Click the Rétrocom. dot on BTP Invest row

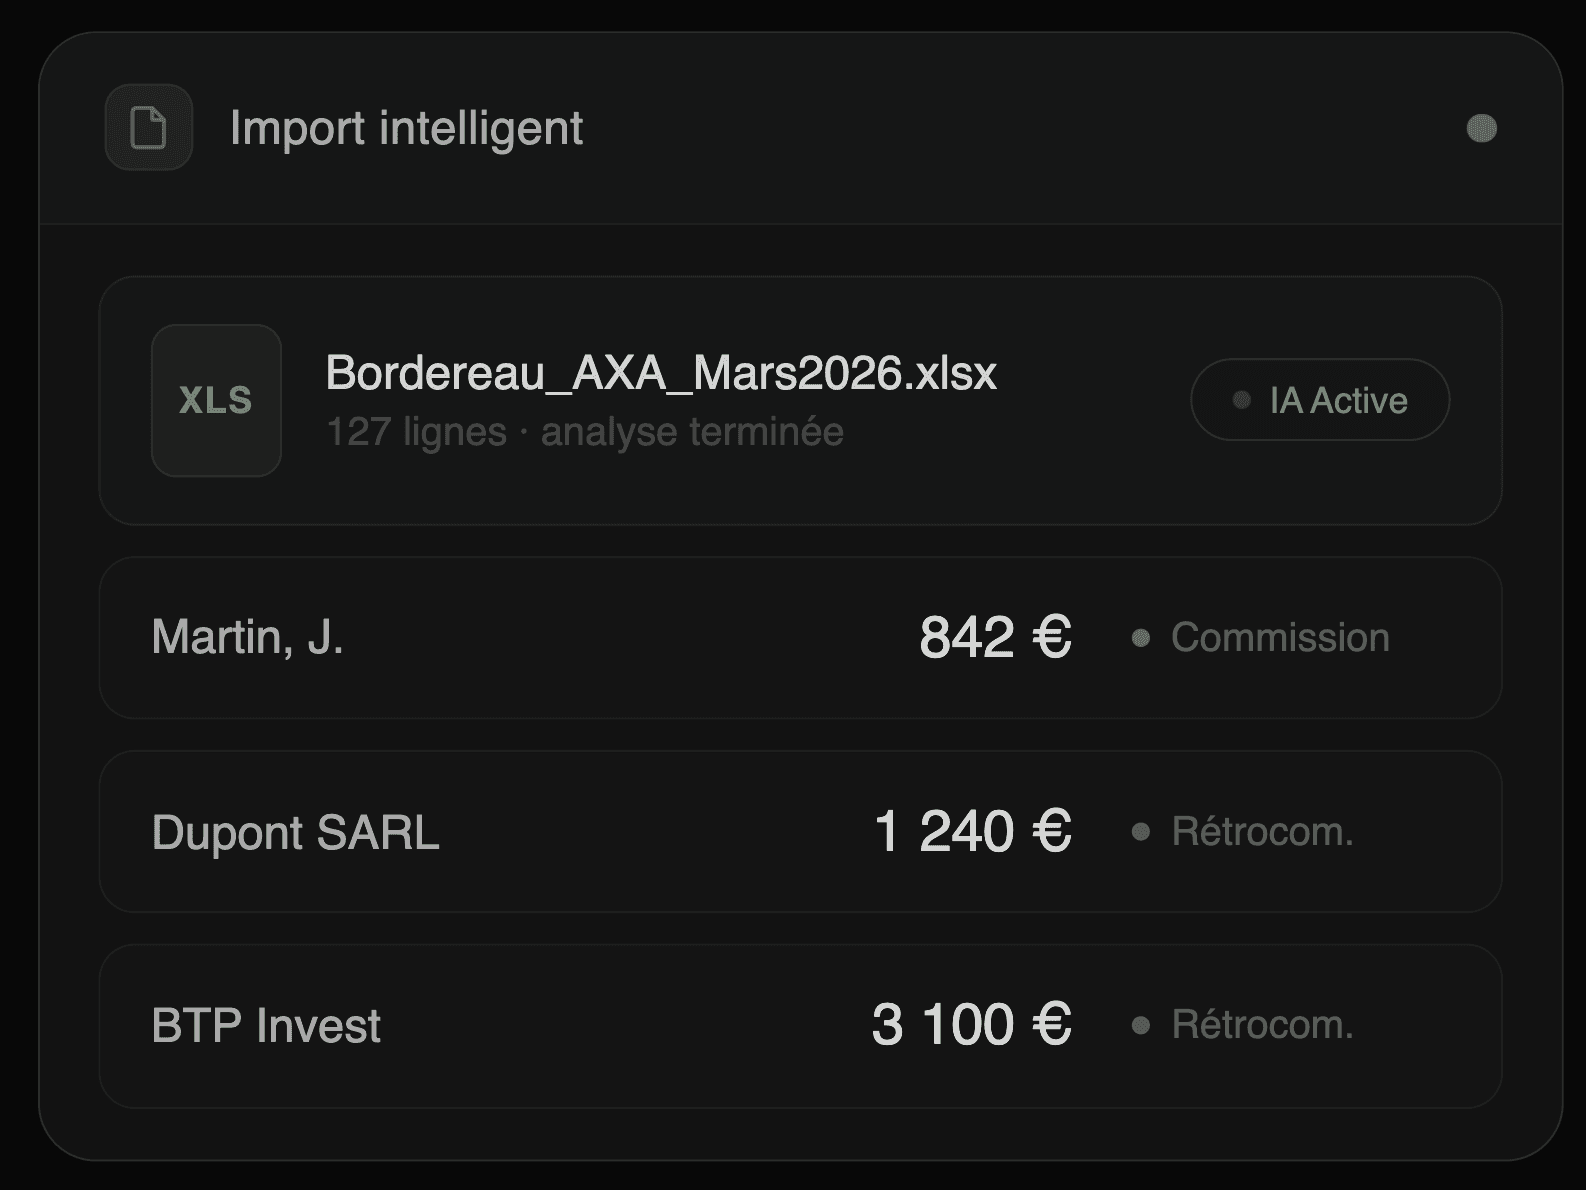(x=1140, y=1025)
